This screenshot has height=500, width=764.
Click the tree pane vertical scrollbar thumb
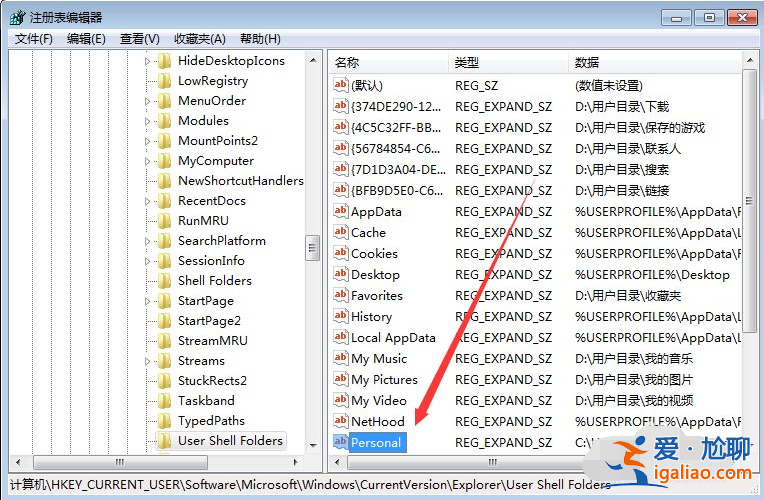click(312, 248)
